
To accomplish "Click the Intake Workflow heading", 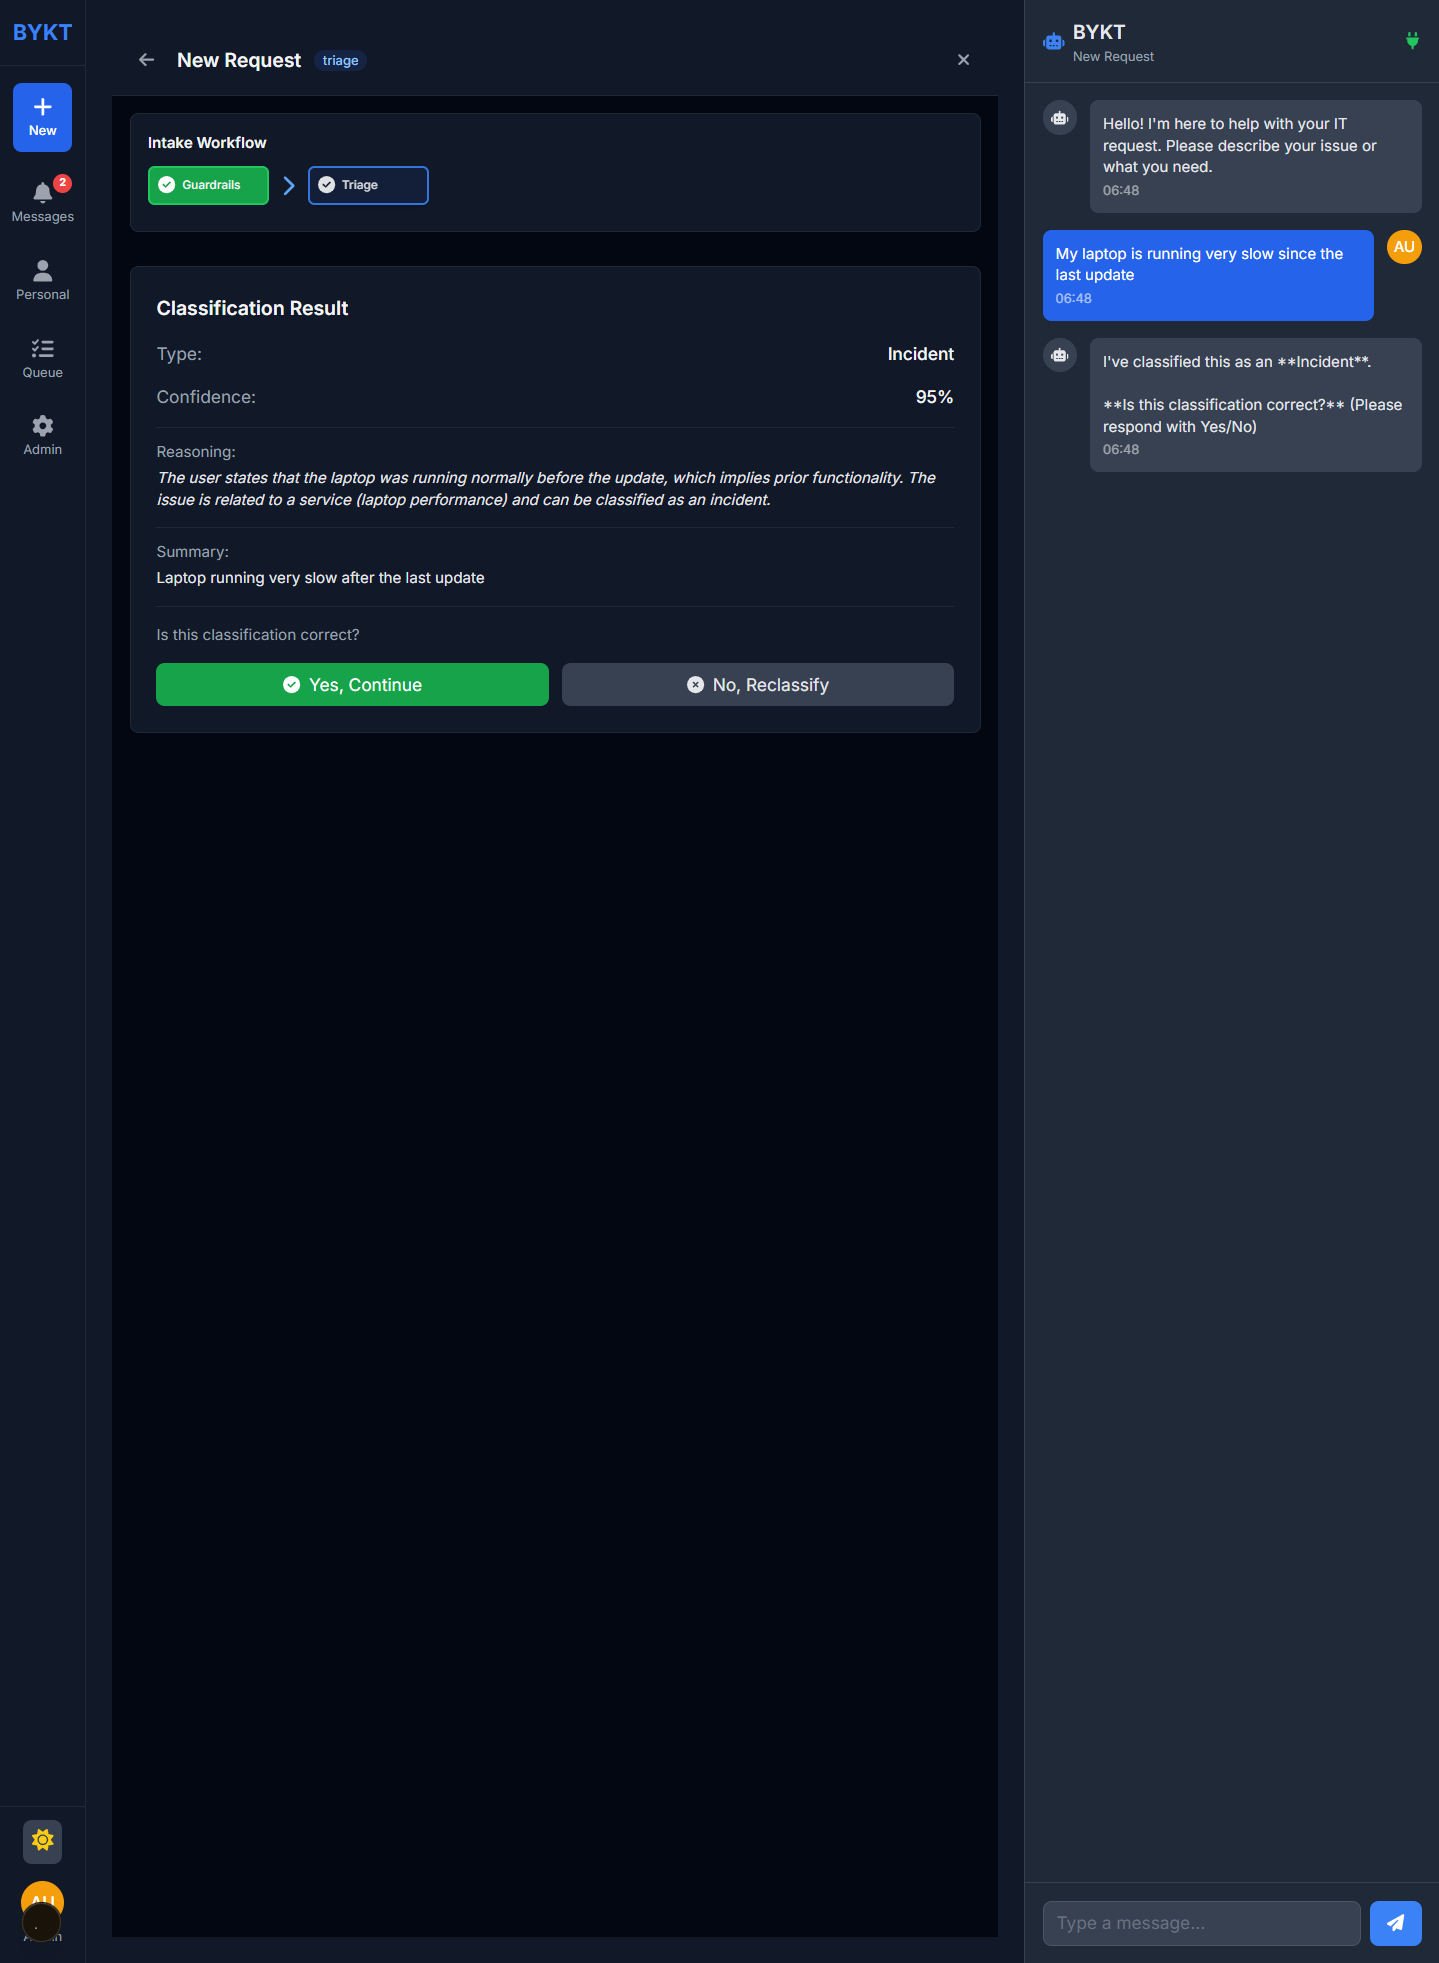I will [207, 143].
